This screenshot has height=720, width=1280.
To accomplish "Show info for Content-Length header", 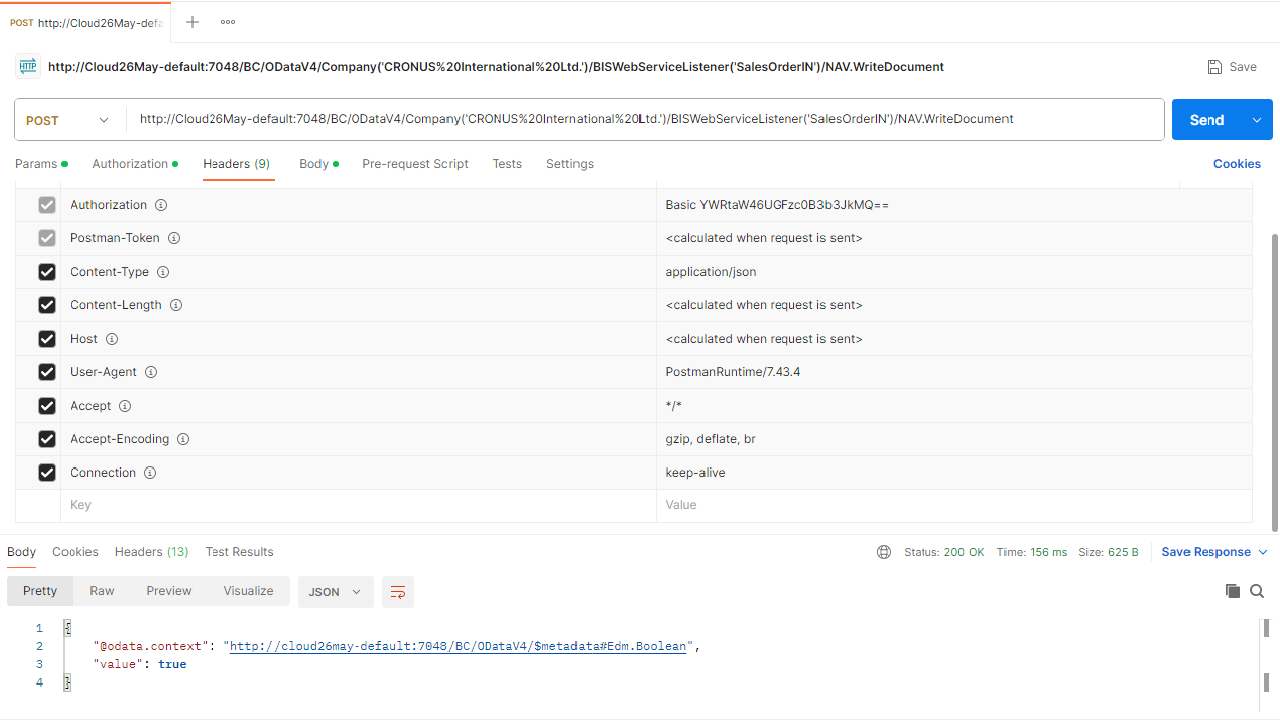I will tap(176, 305).
